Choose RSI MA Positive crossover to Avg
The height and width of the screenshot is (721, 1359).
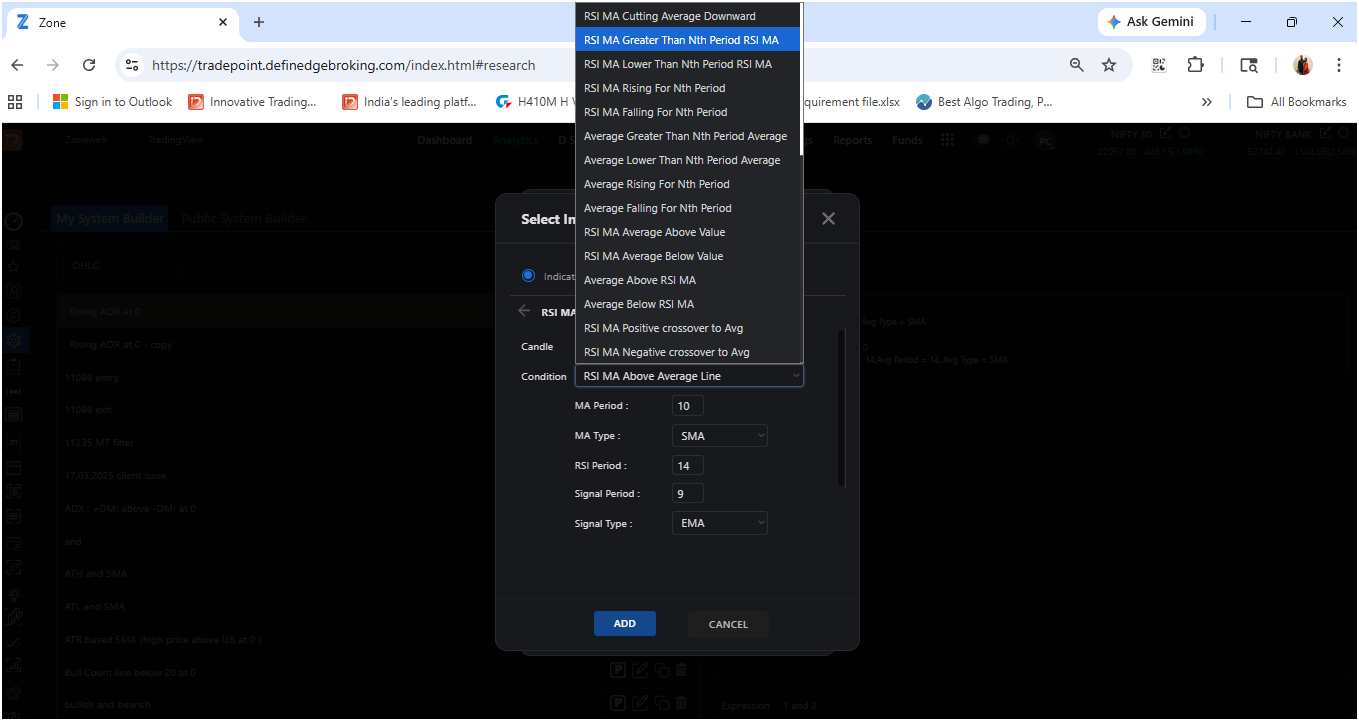point(689,328)
